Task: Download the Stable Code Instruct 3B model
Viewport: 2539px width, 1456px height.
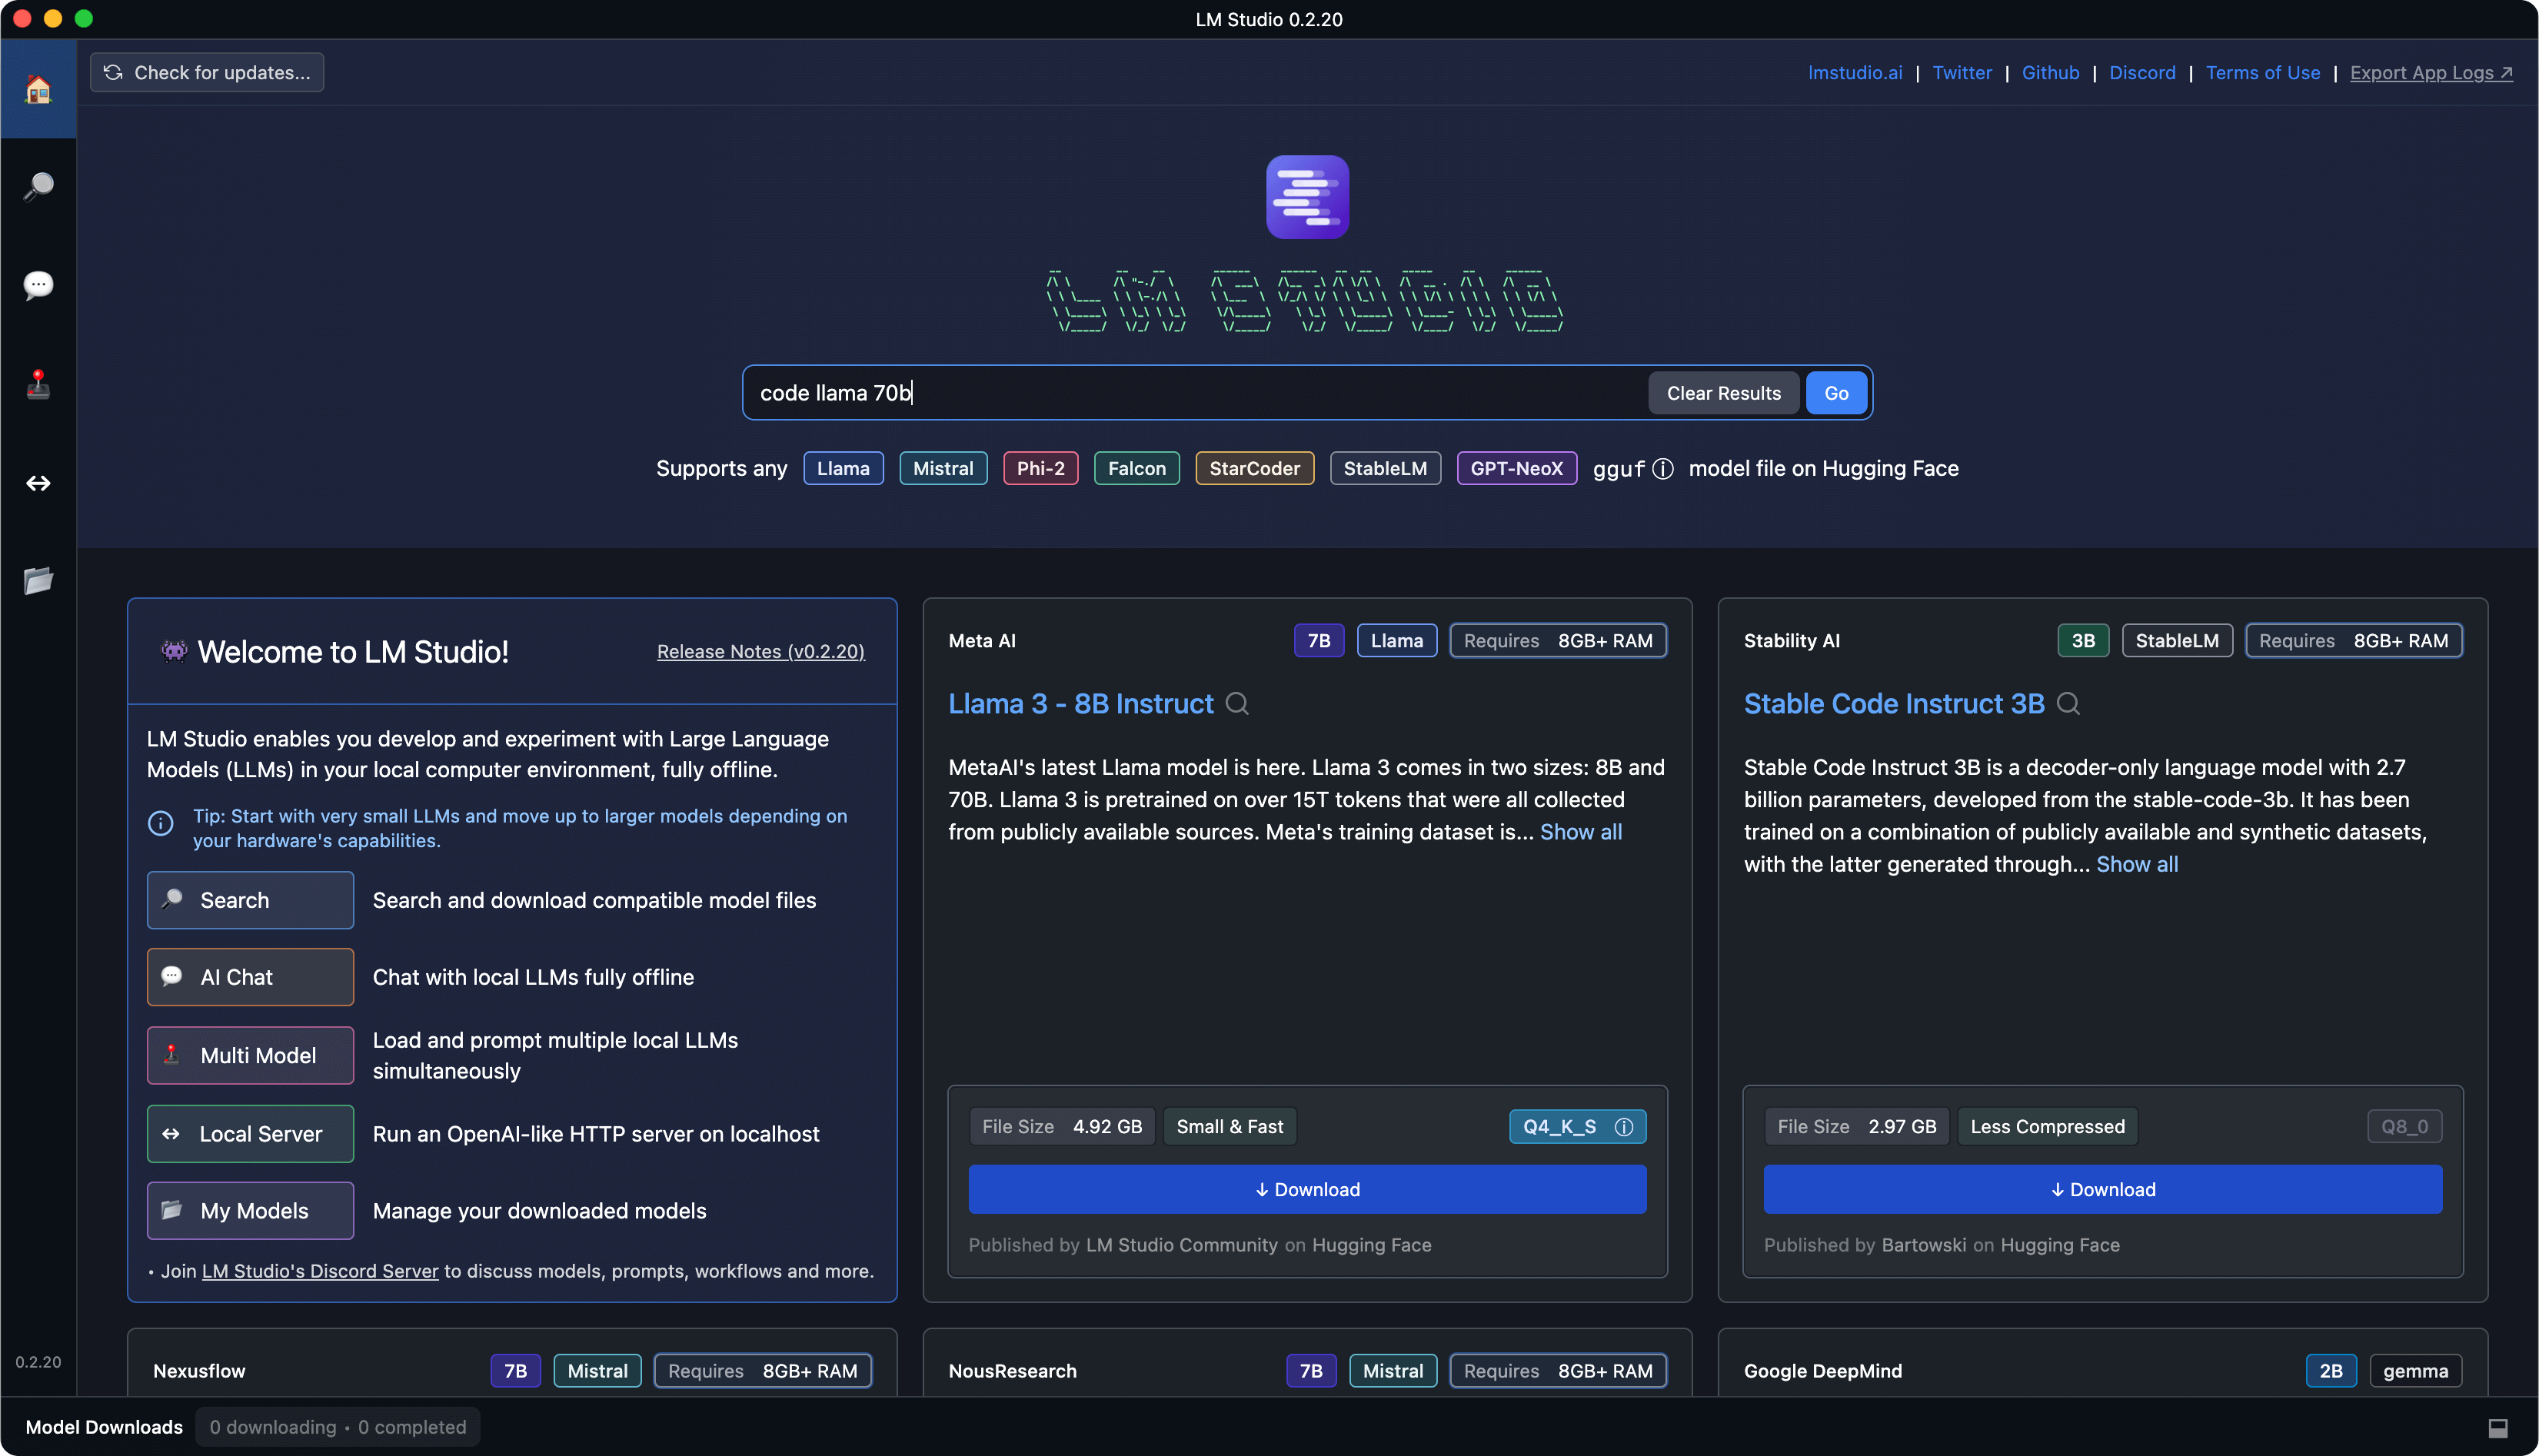Action: 2102,1189
